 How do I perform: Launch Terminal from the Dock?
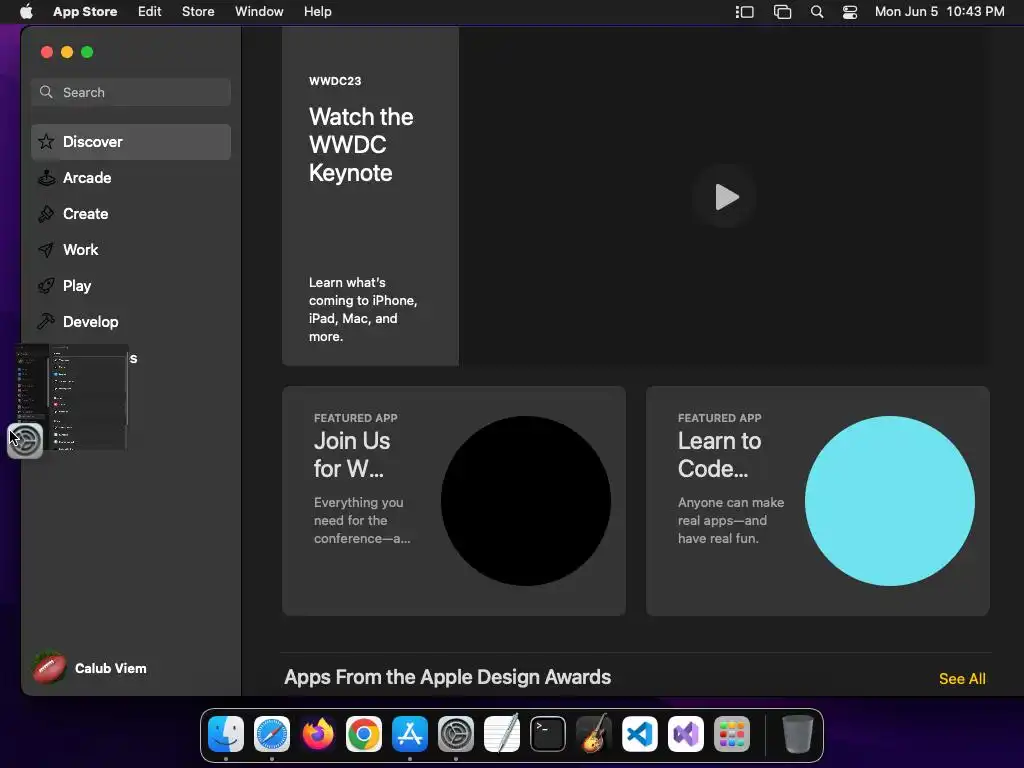tap(548, 734)
